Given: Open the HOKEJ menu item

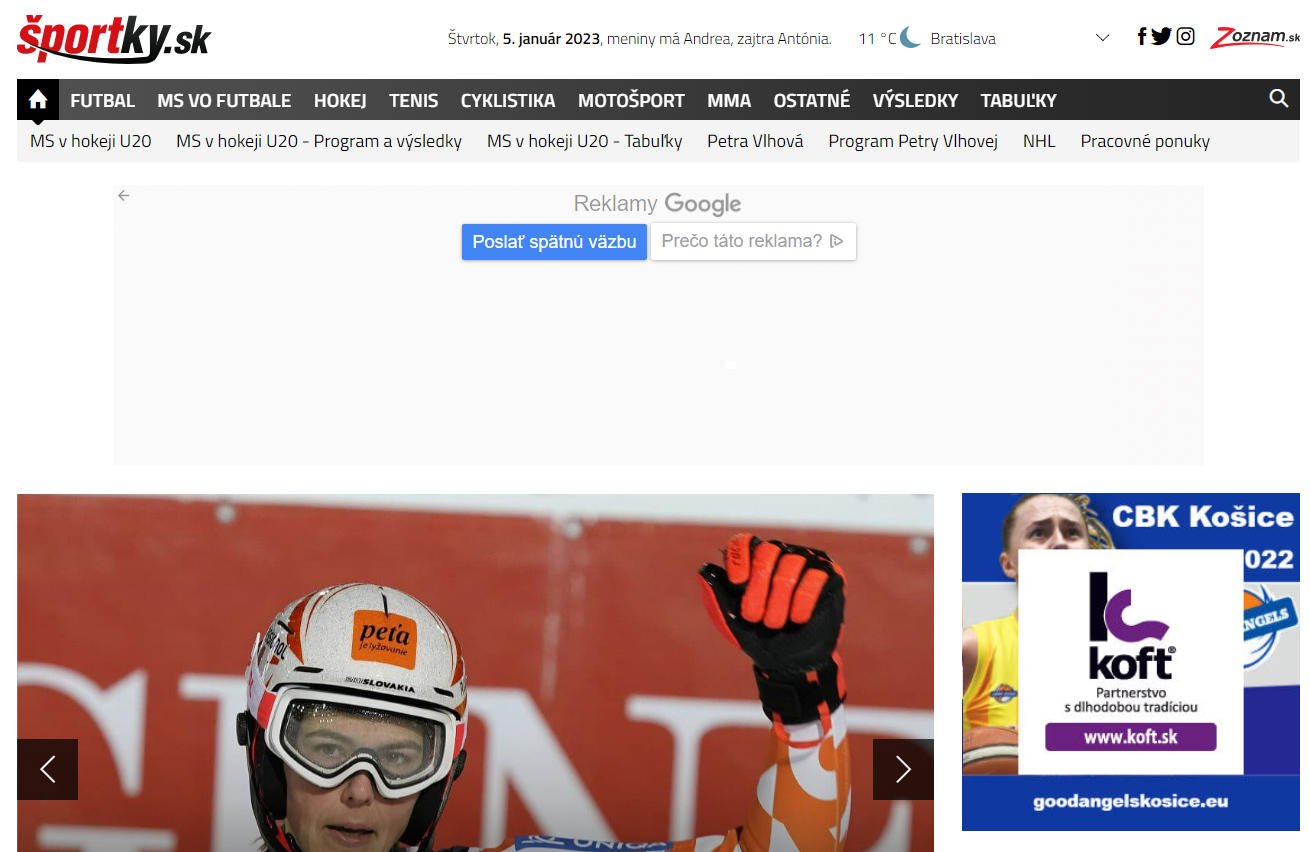Looking at the screenshot, I should point(340,100).
